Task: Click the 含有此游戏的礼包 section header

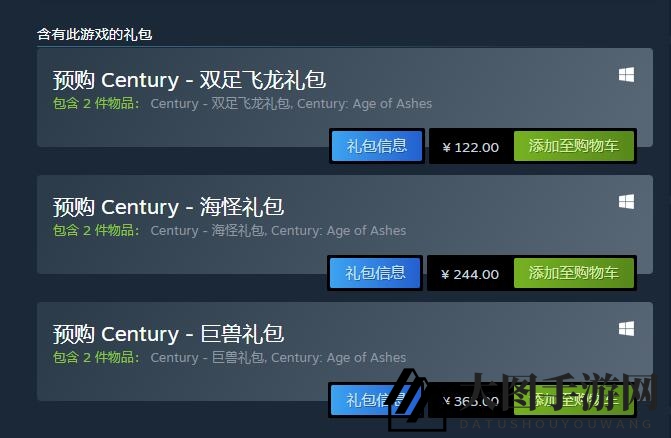Action: [95, 34]
